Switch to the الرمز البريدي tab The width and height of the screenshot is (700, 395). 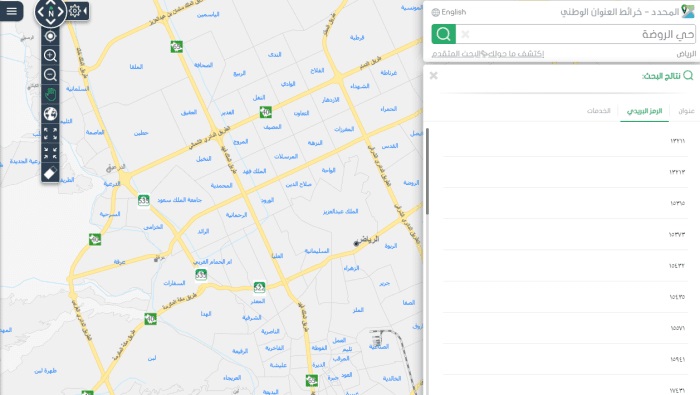coord(644,111)
